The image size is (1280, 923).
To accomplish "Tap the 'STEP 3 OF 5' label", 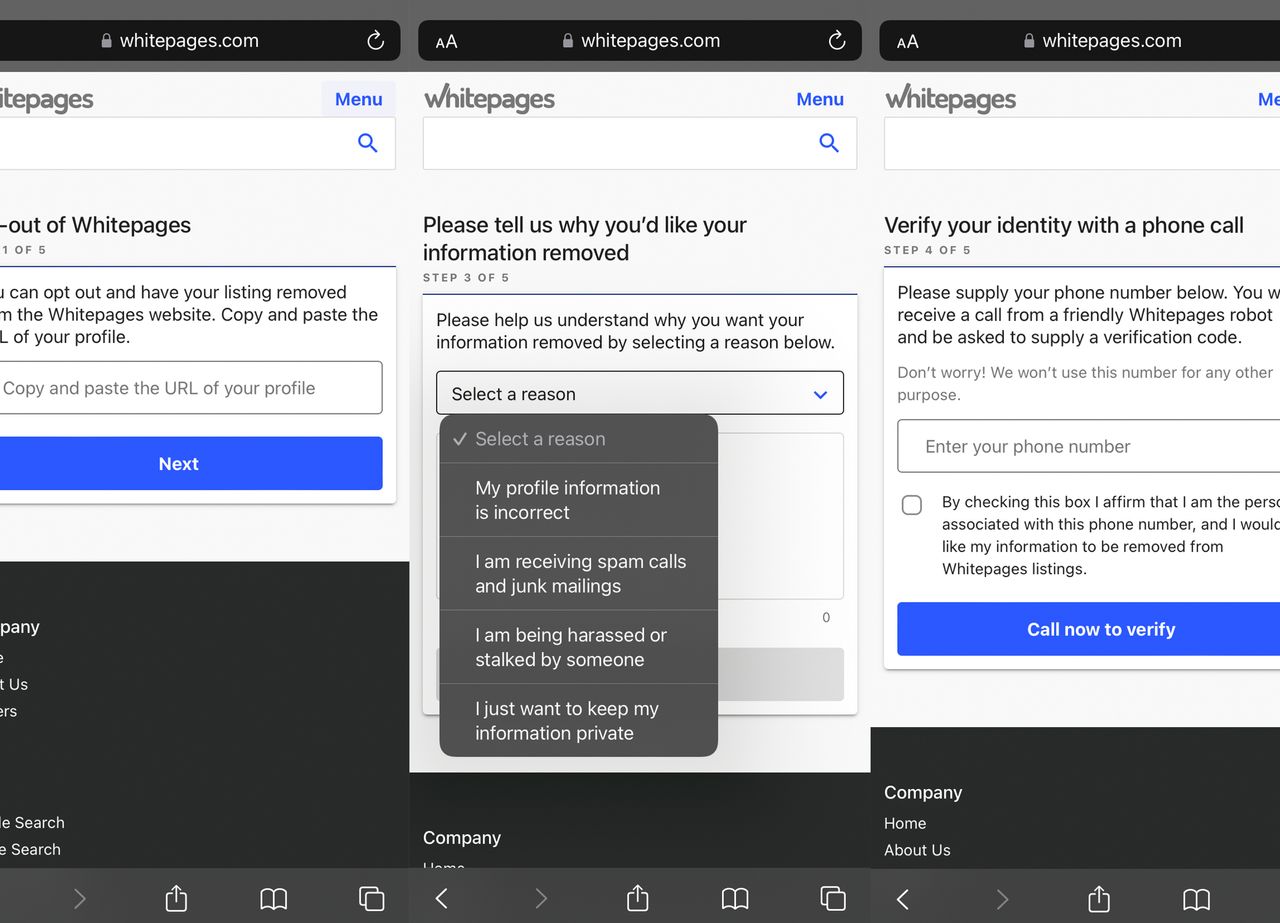I will coord(466,277).
